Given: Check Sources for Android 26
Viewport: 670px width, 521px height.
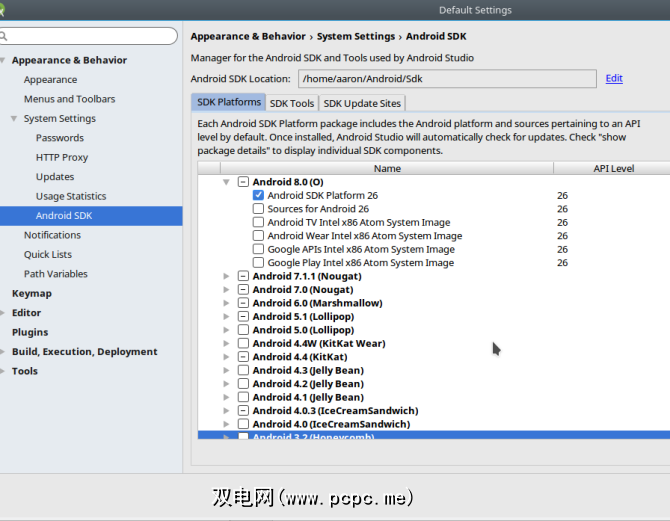Looking at the screenshot, I should click(x=258, y=209).
